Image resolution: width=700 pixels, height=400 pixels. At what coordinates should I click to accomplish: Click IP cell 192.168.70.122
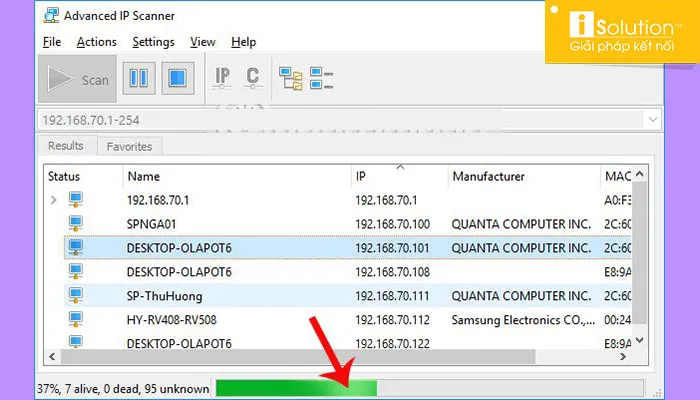[x=392, y=343]
